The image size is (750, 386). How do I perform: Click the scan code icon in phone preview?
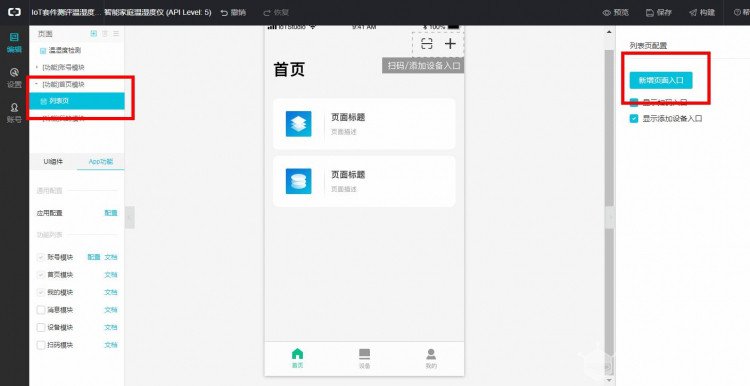click(x=426, y=44)
